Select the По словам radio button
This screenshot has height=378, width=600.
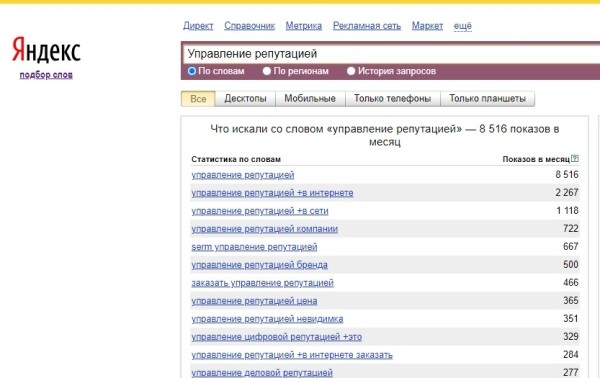click(192, 71)
